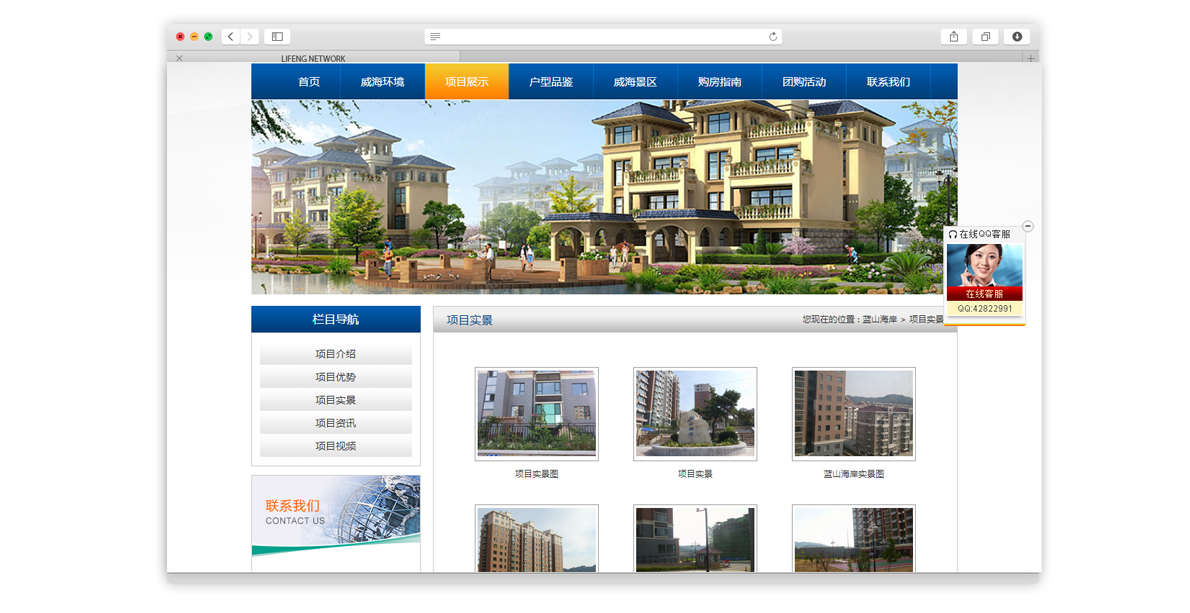Toggle the browser sidebar icon

[x=277, y=36]
